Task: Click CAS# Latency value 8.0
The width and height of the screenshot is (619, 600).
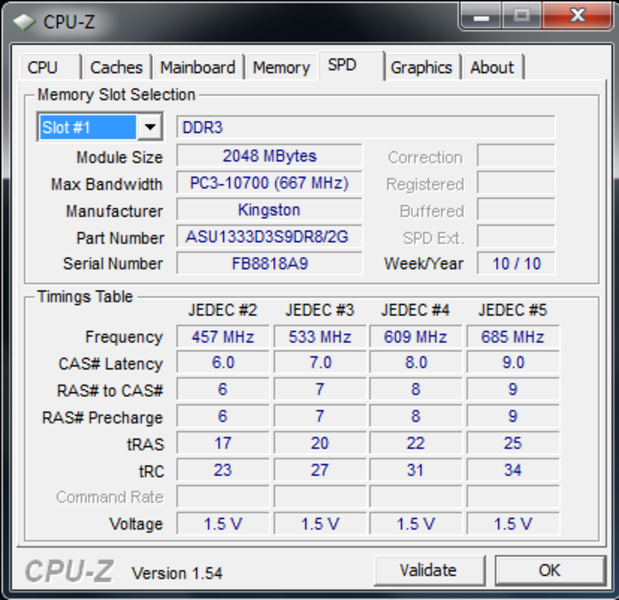Action: pos(415,362)
